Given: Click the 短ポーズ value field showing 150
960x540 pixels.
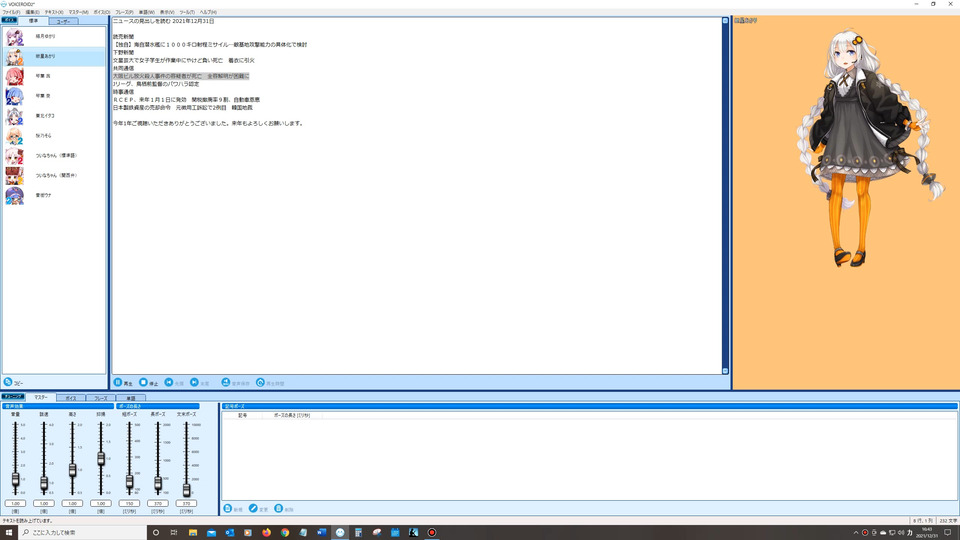Looking at the screenshot, I should [x=129, y=503].
